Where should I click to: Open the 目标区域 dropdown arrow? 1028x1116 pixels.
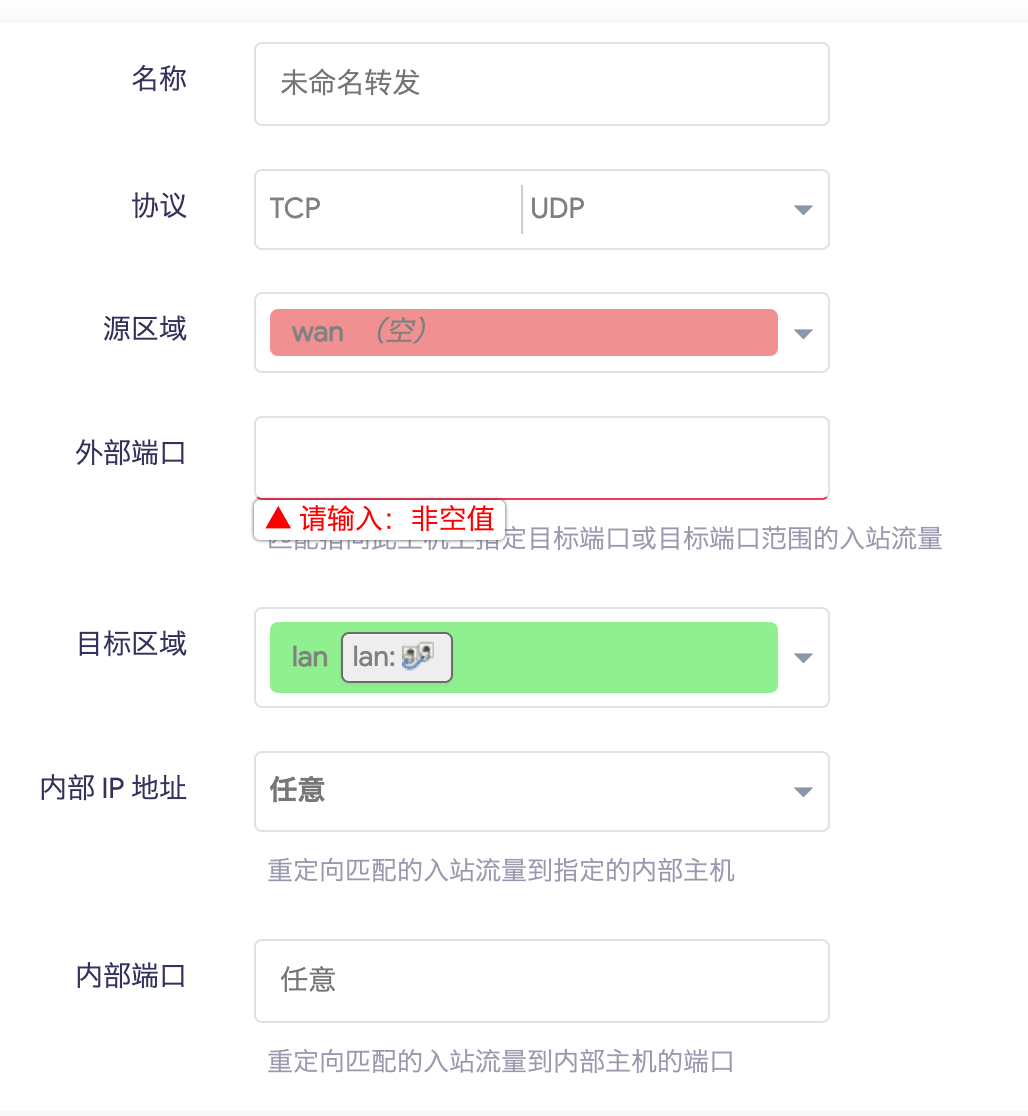coord(802,658)
